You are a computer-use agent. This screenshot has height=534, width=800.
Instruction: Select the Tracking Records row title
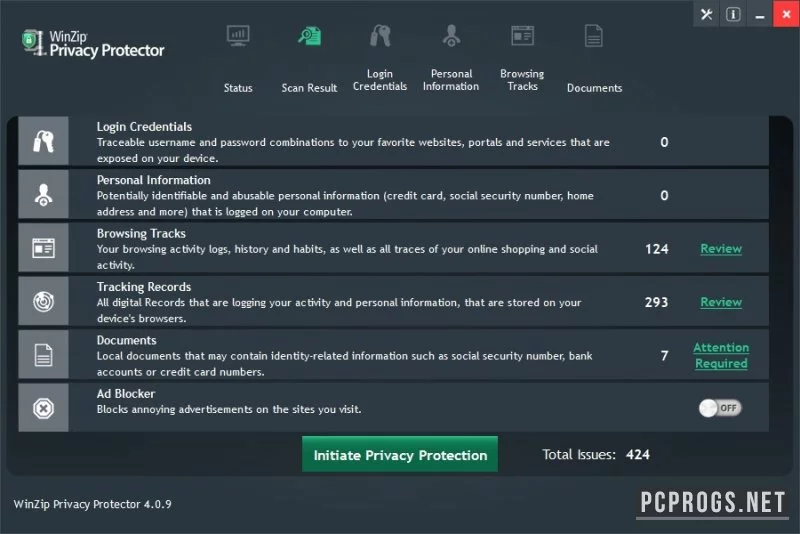point(144,287)
